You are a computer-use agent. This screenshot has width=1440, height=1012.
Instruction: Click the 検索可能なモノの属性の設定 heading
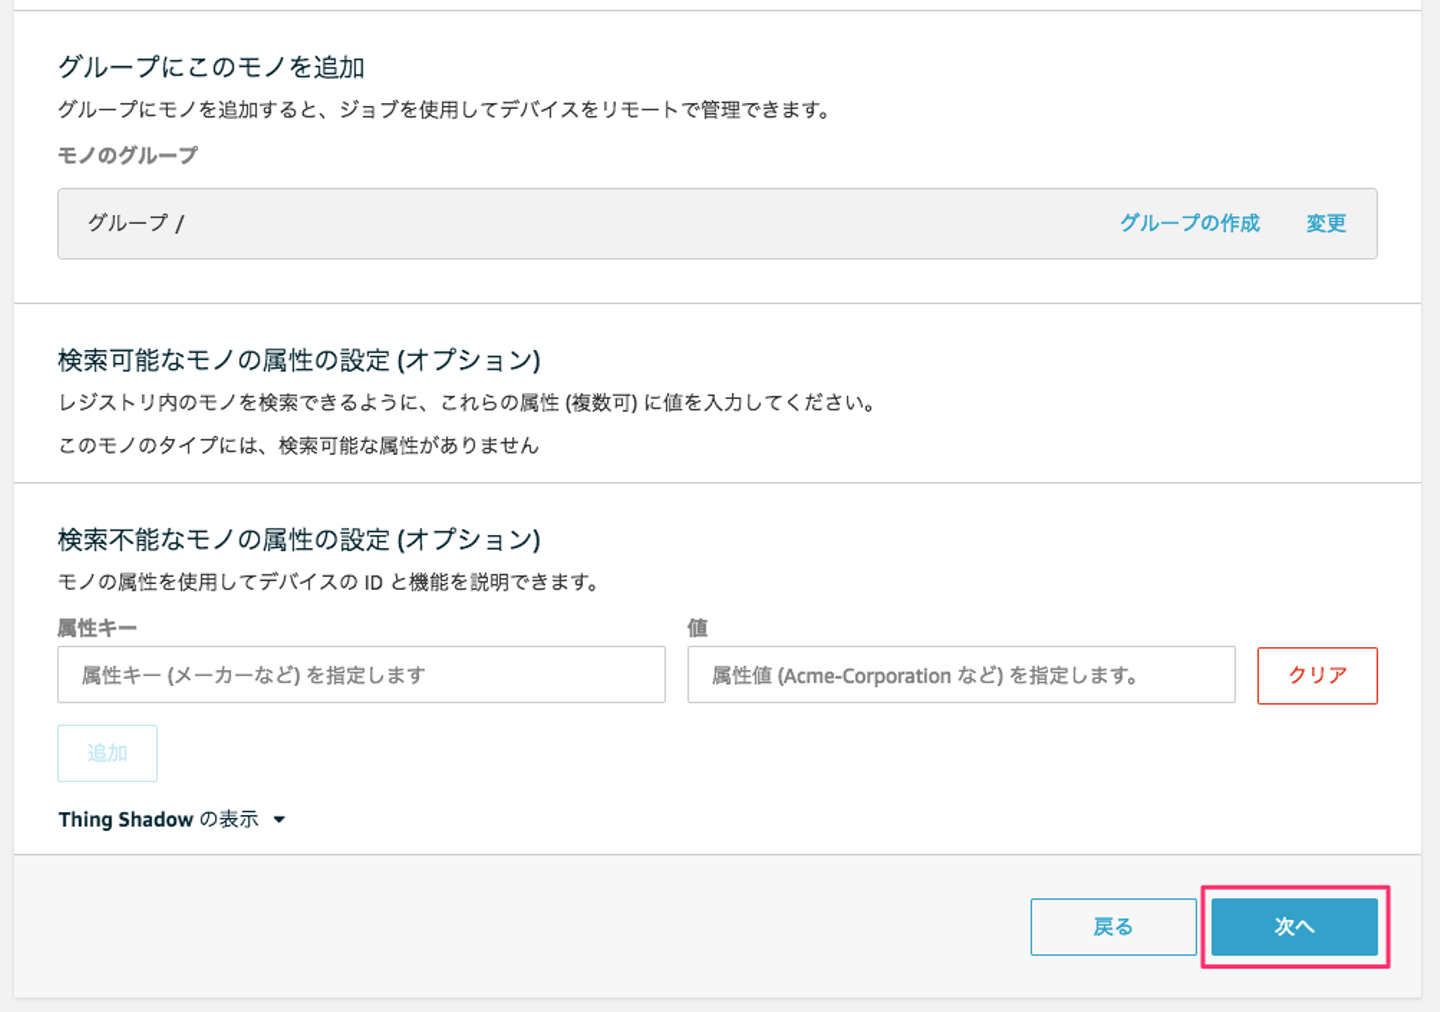[299, 360]
